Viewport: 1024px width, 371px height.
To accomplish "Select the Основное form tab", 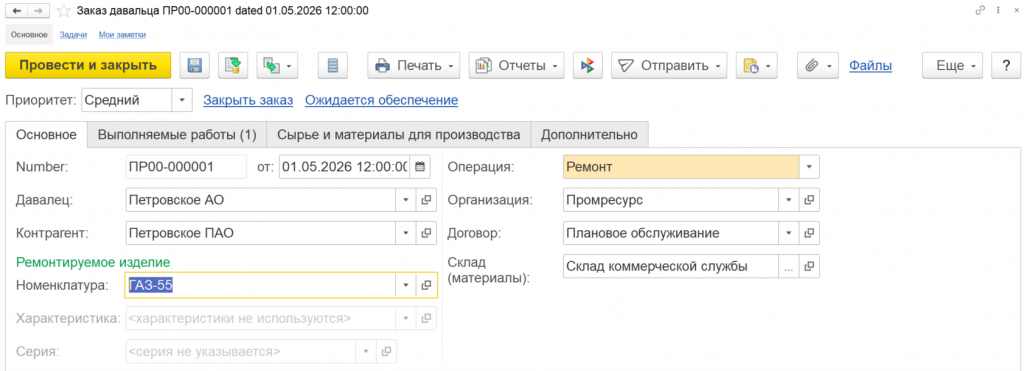I will click(x=46, y=135).
